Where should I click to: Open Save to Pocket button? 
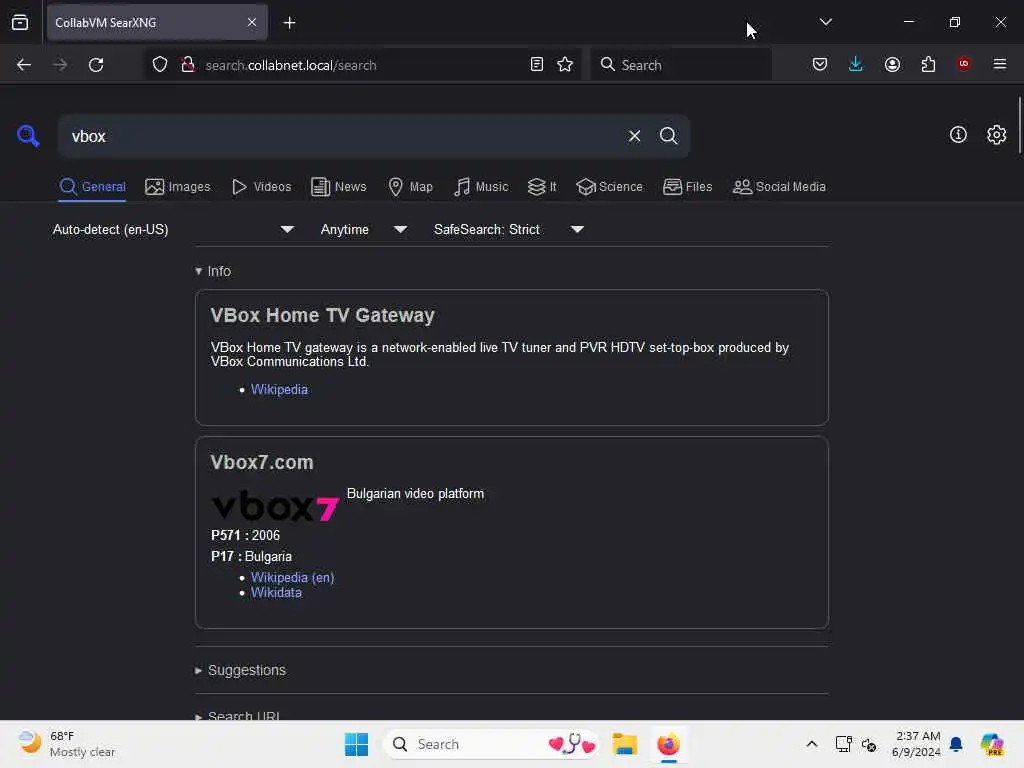click(x=820, y=65)
